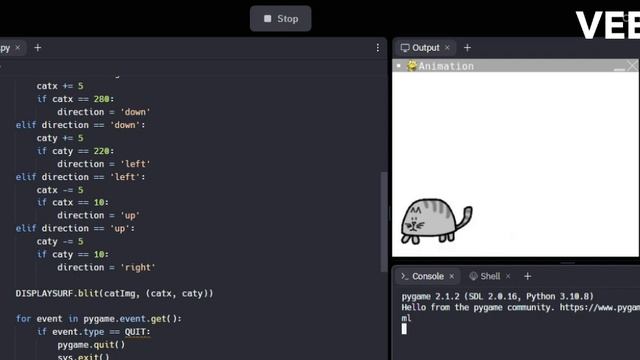Image resolution: width=640 pixels, height=360 pixels.
Task: Click the line "direction = 'up'"
Action: (x=98, y=216)
